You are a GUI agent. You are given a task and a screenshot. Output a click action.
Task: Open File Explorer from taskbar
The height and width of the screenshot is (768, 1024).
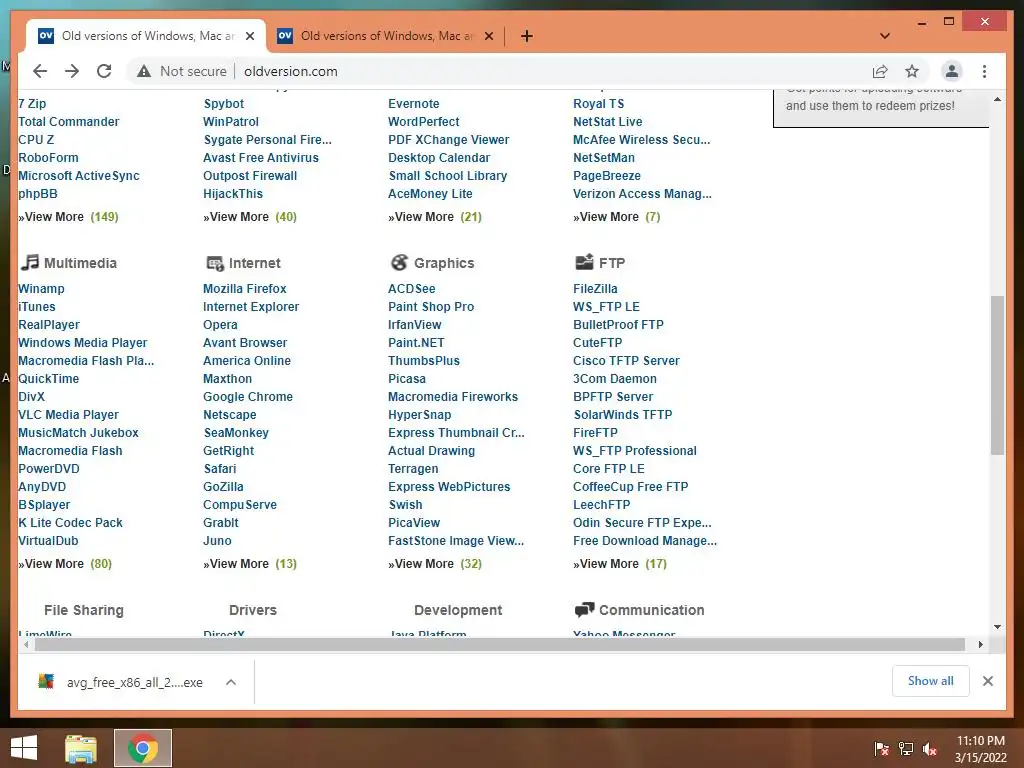[81, 748]
